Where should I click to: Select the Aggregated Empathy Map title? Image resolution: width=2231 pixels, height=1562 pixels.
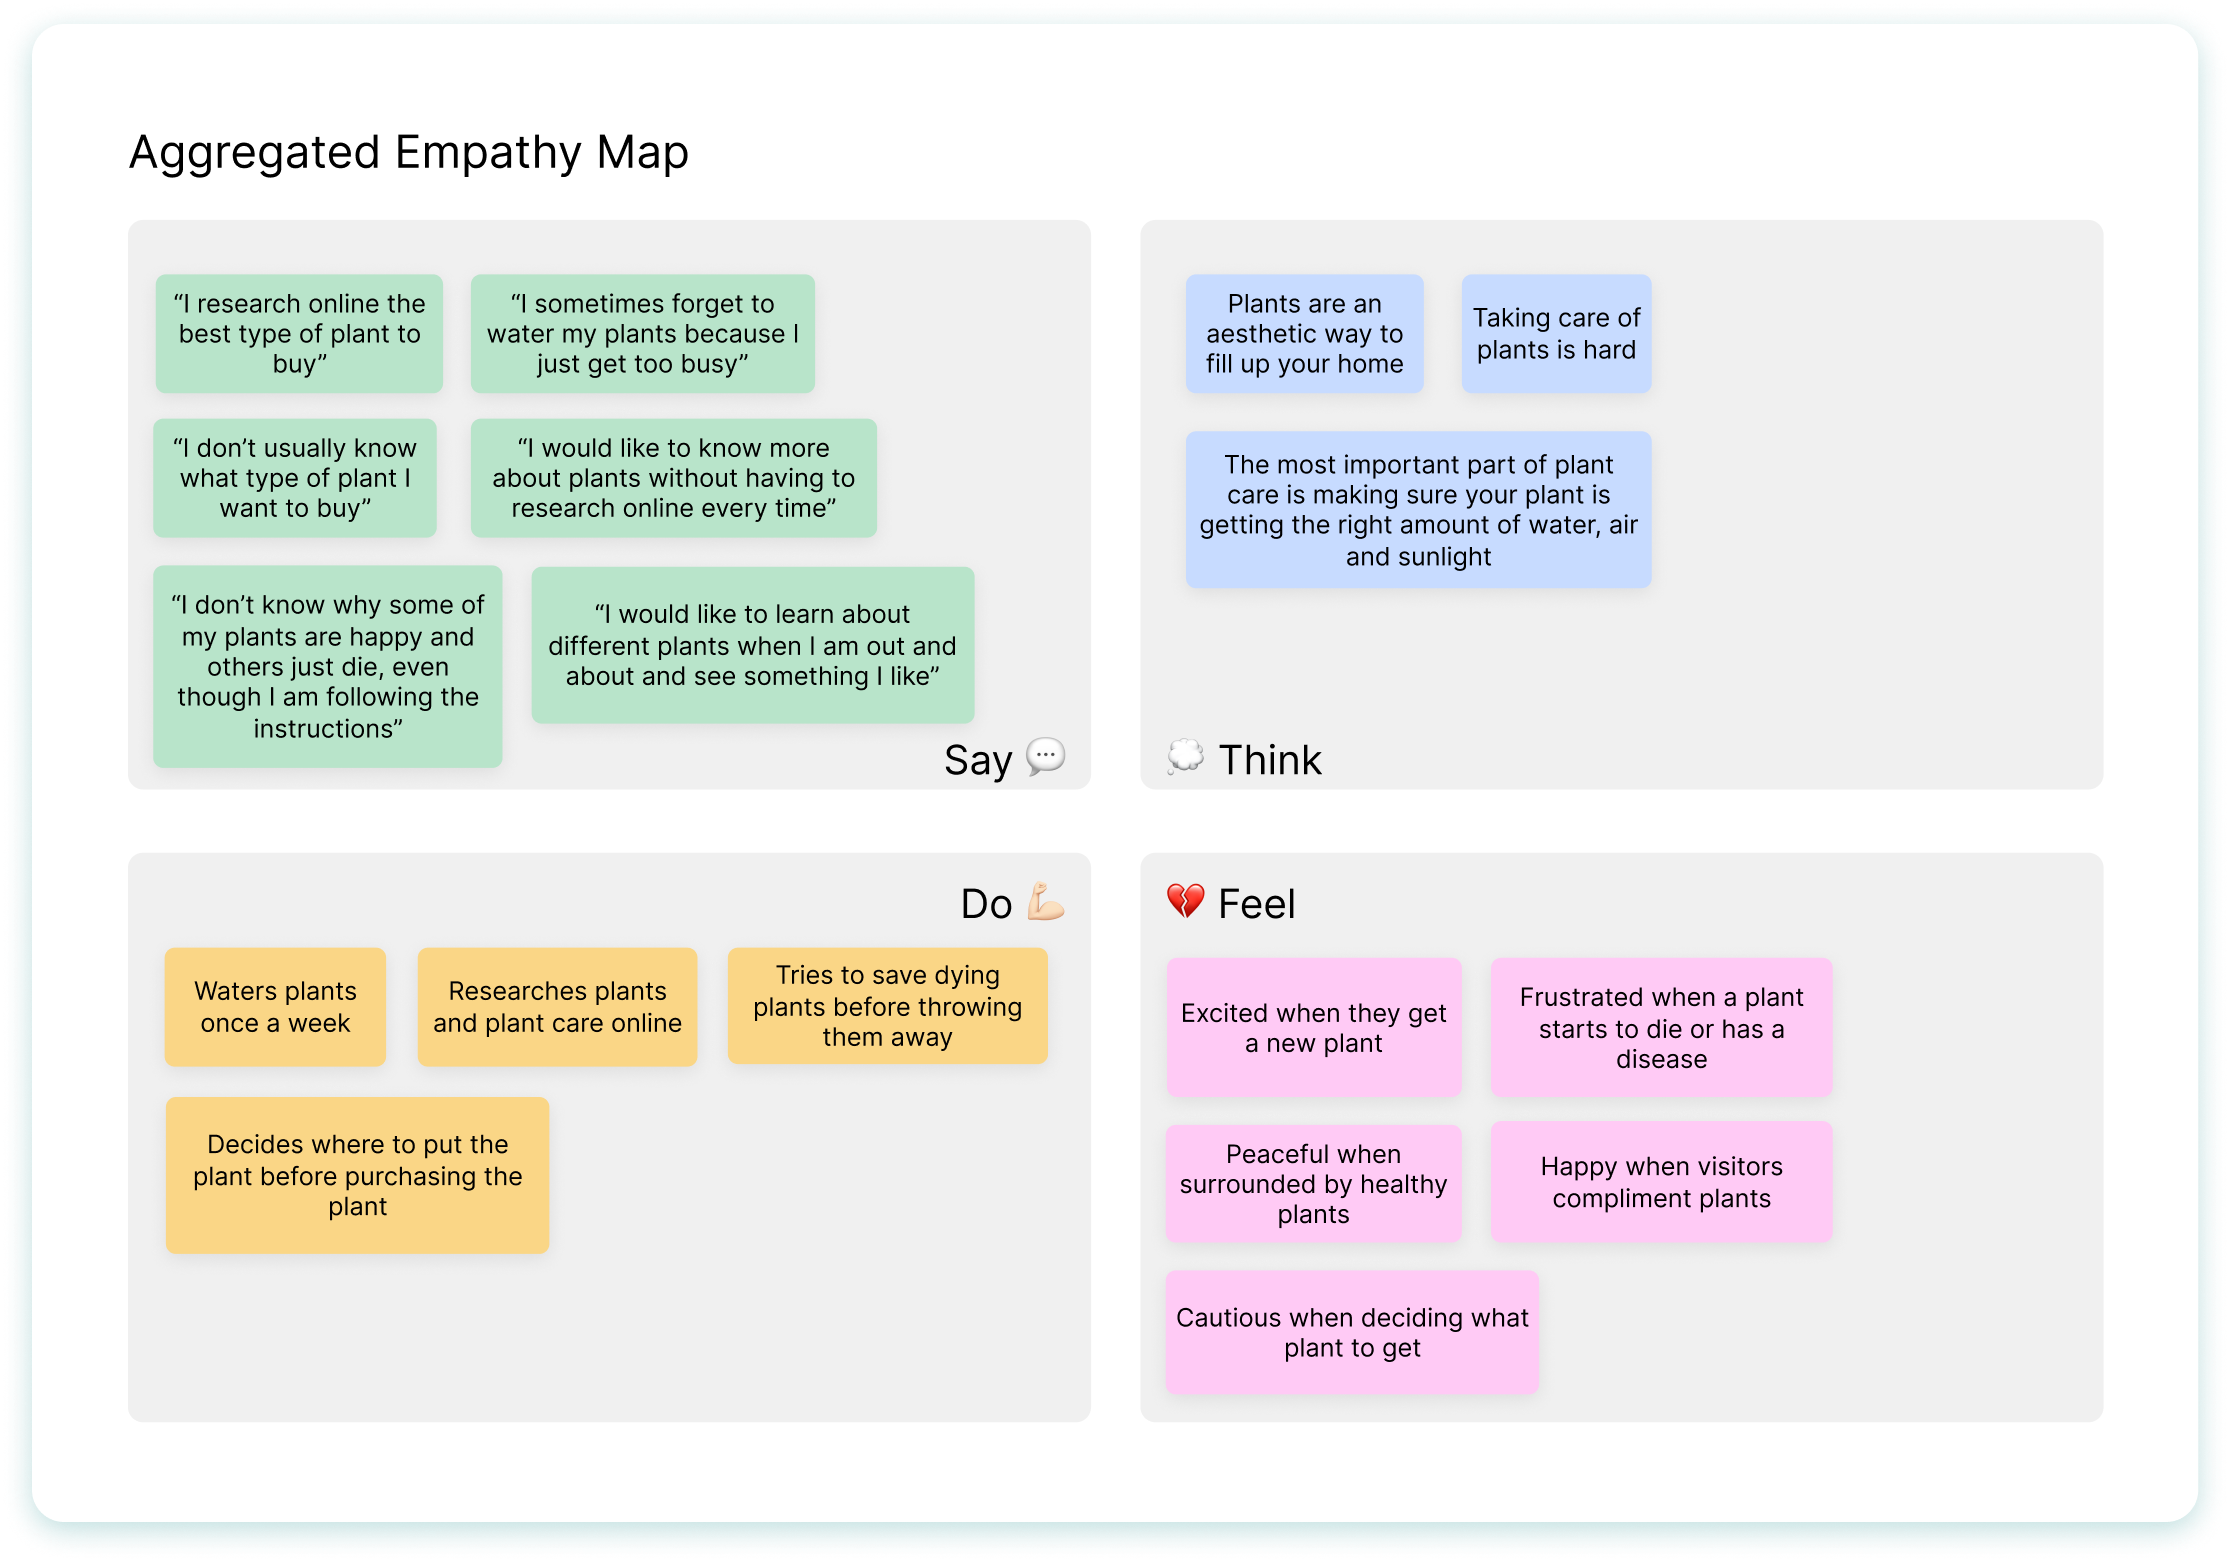click(x=408, y=153)
